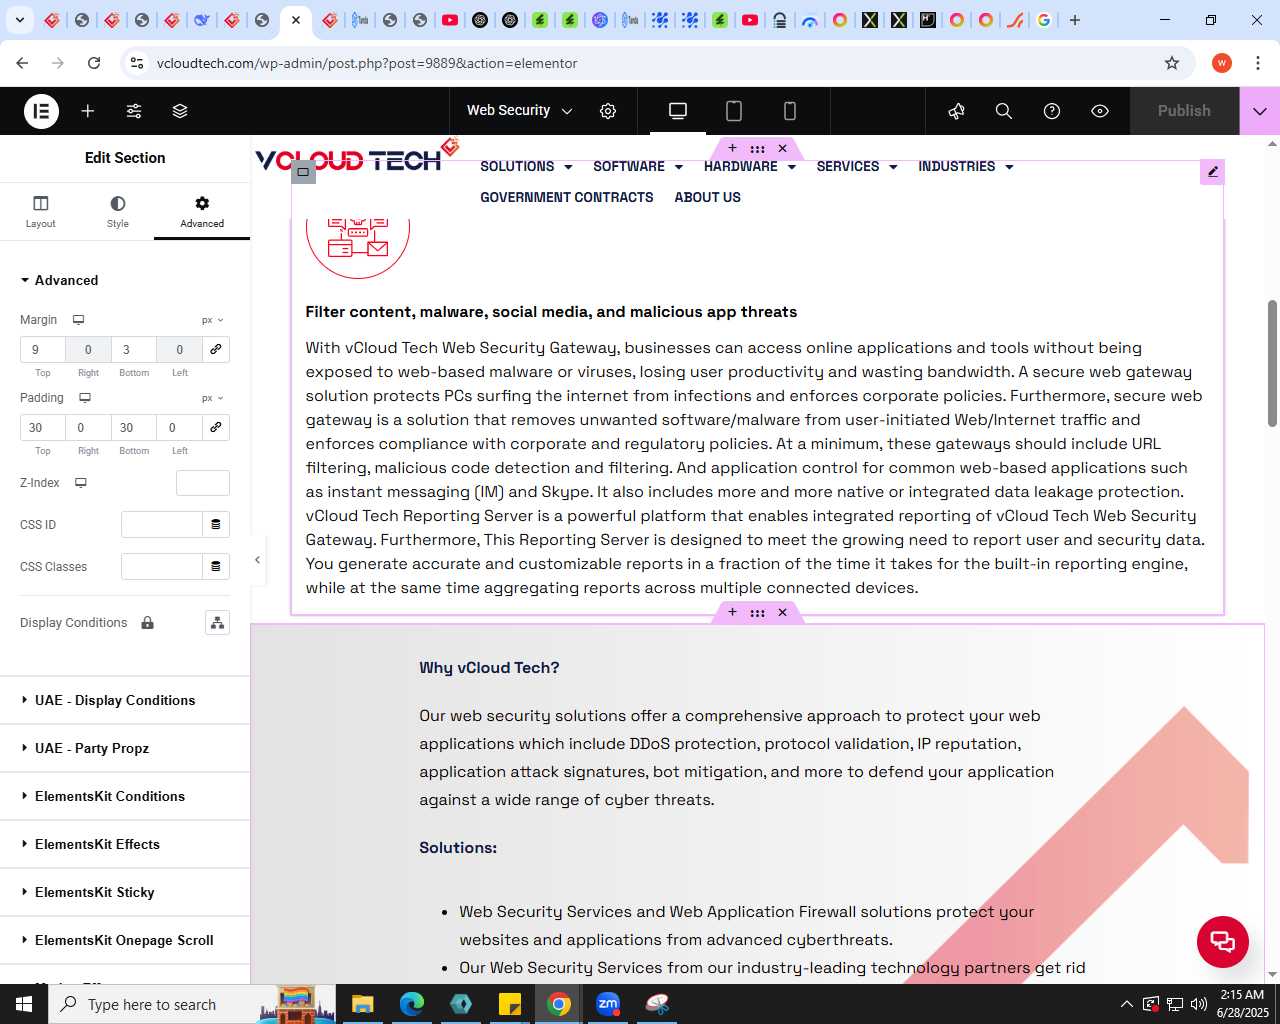
Task: Toggle link padding values together
Action: coord(215,427)
